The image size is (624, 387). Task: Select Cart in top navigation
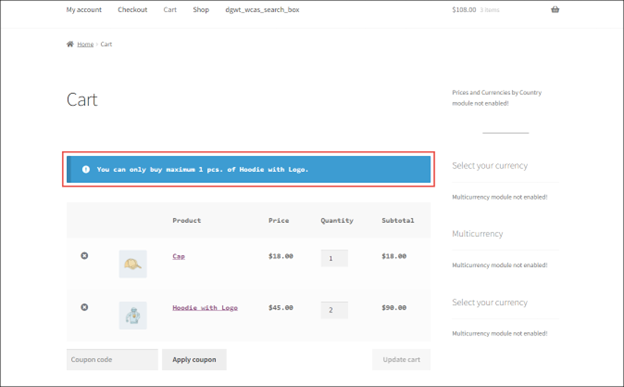coord(170,10)
